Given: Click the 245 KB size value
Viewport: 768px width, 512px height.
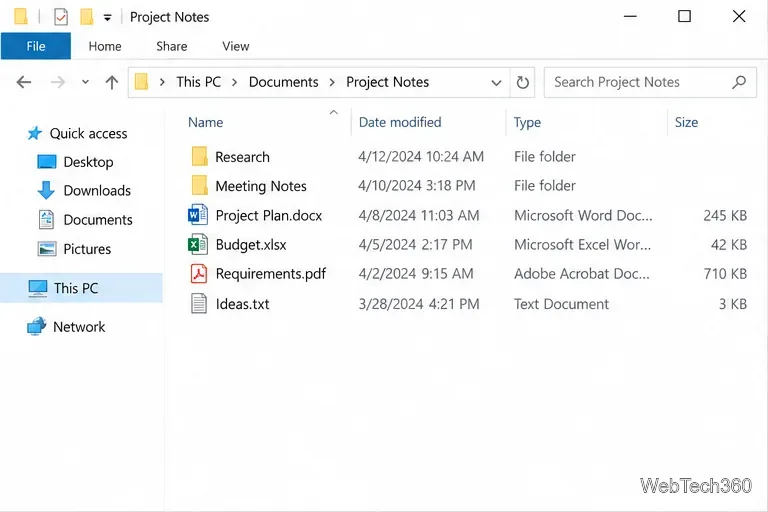Looking at the screenshot, I should coord(725,215).
